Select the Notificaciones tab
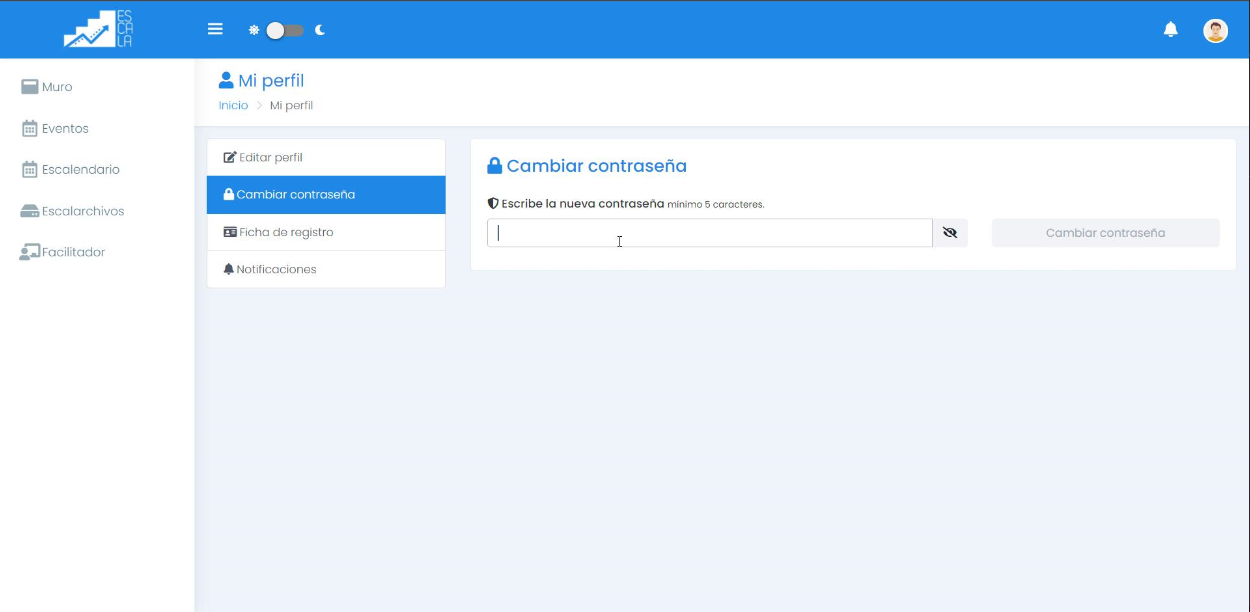This screenshot has height=612, width=1250. (x=276, y=269)
